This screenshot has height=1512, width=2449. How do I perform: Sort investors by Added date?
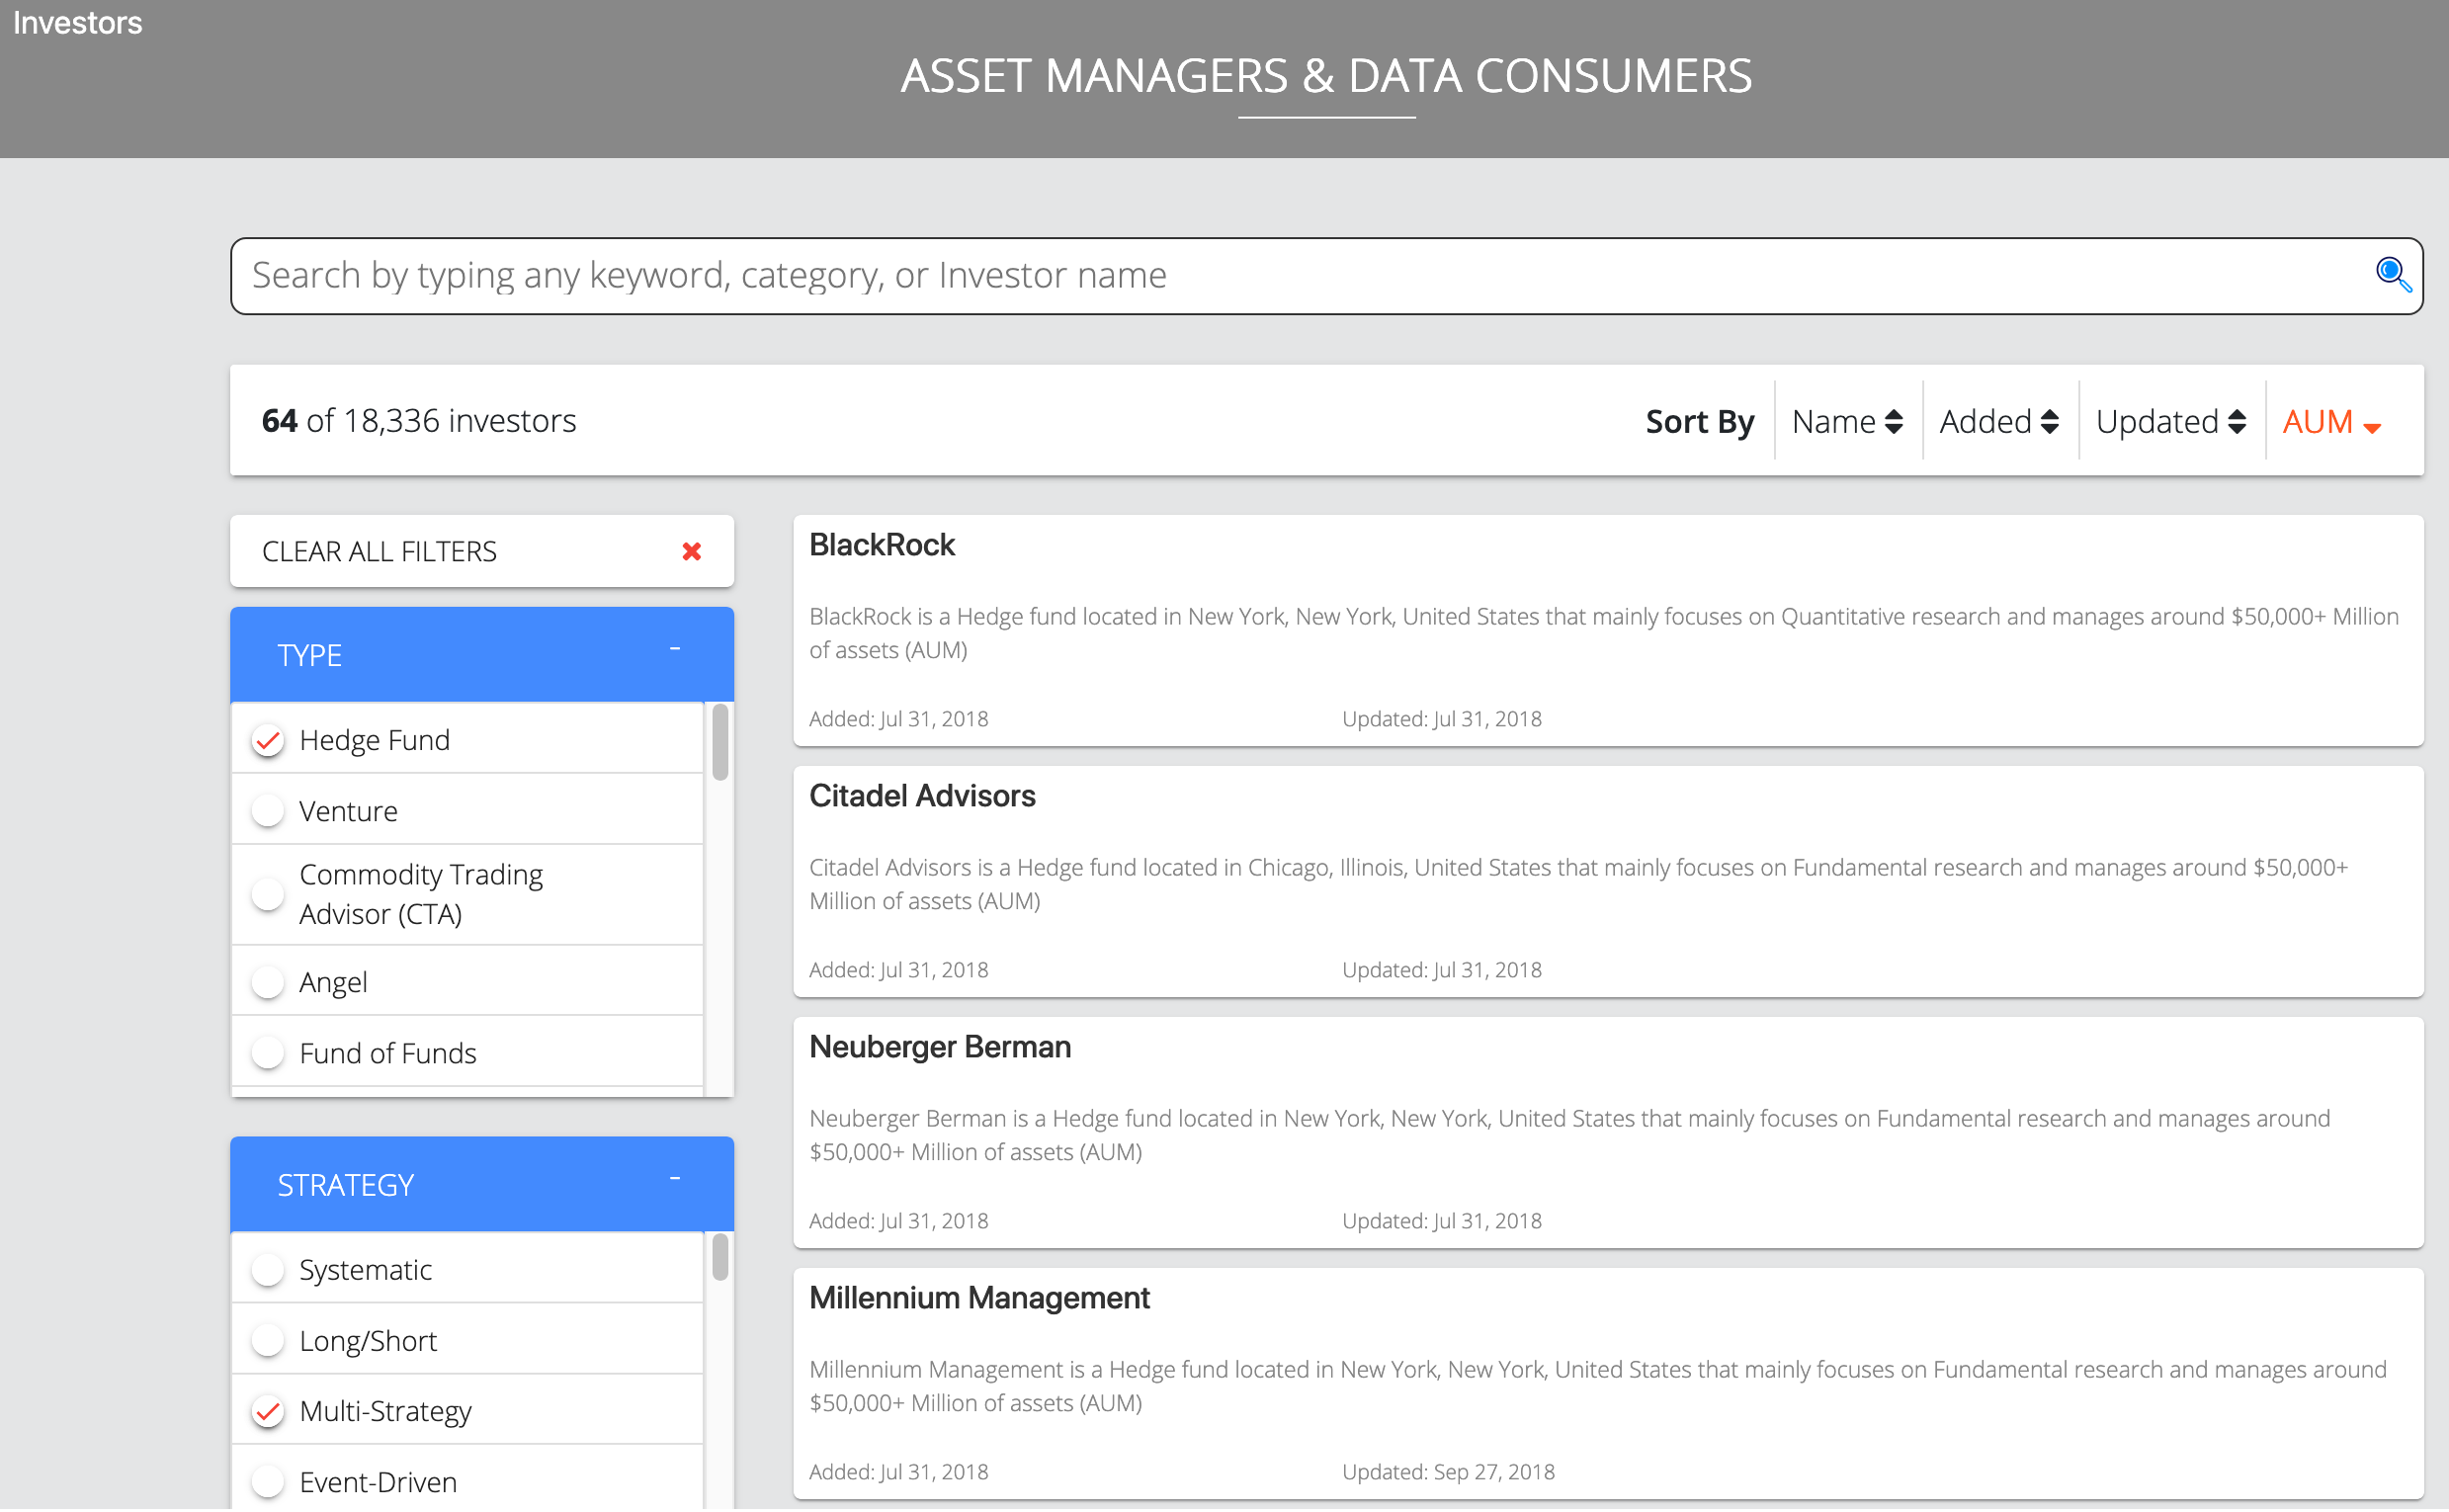(2000, 422)
